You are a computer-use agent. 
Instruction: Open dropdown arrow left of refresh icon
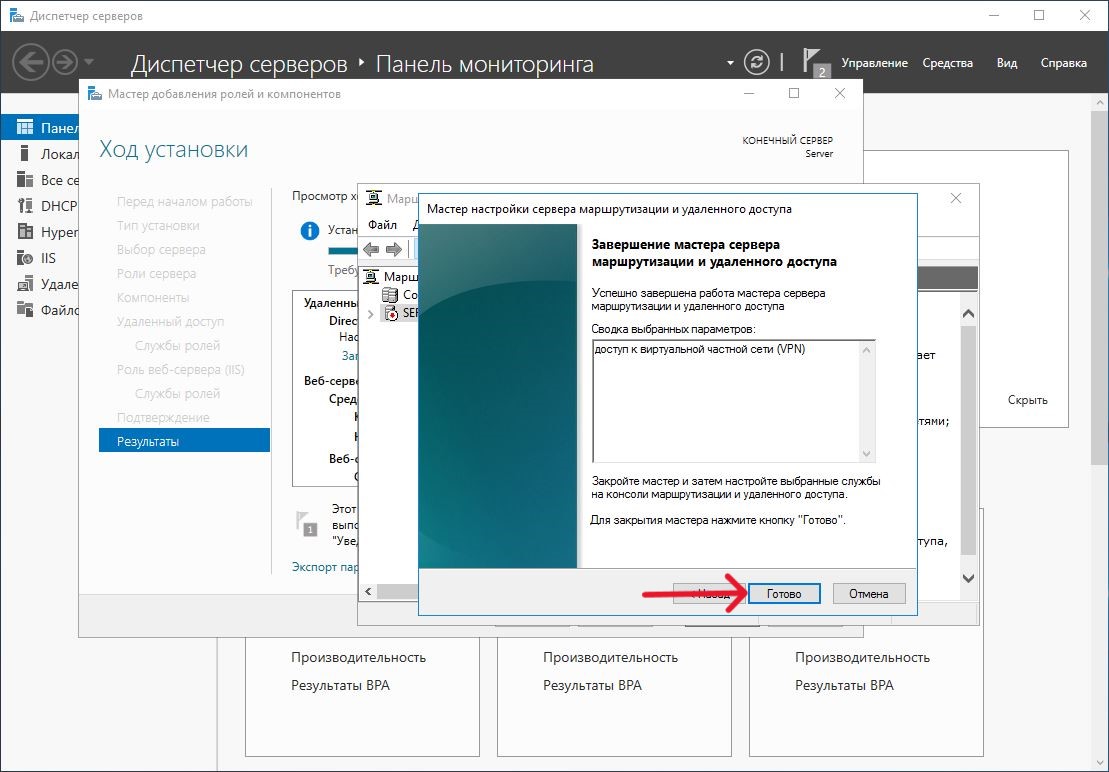pos(730,63)
